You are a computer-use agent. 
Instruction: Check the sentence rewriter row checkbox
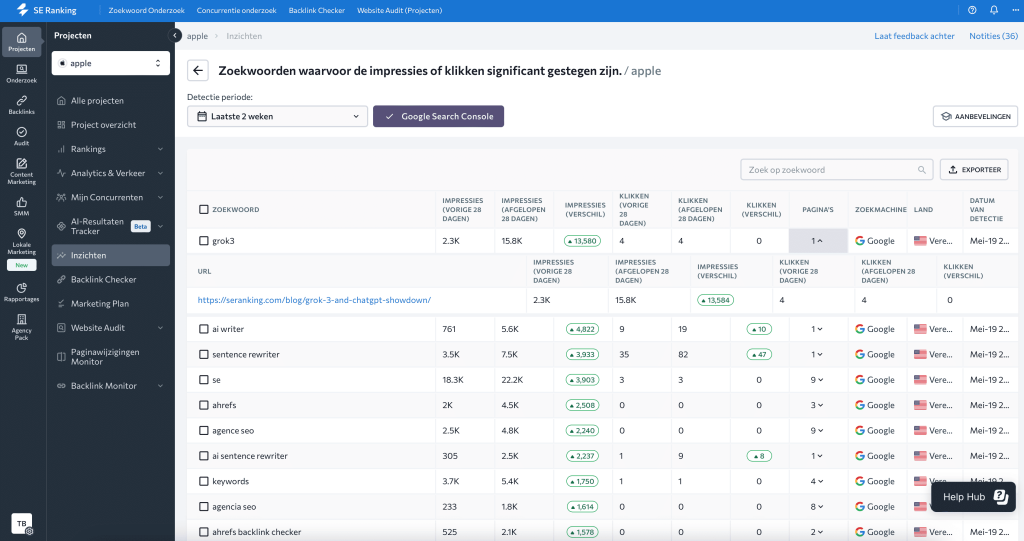204,355
